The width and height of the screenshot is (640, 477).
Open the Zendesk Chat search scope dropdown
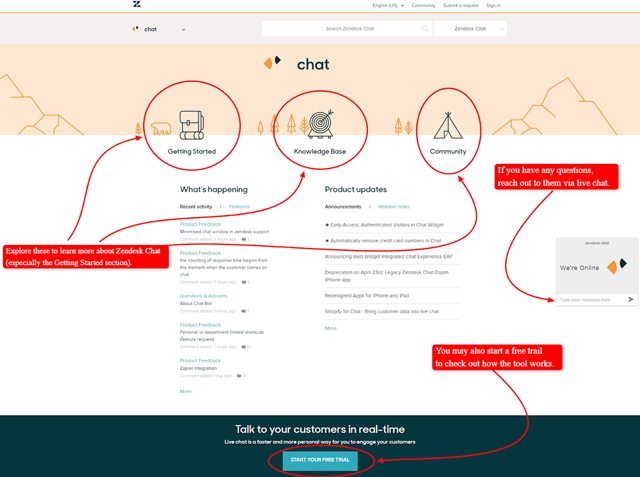(470, 29)
